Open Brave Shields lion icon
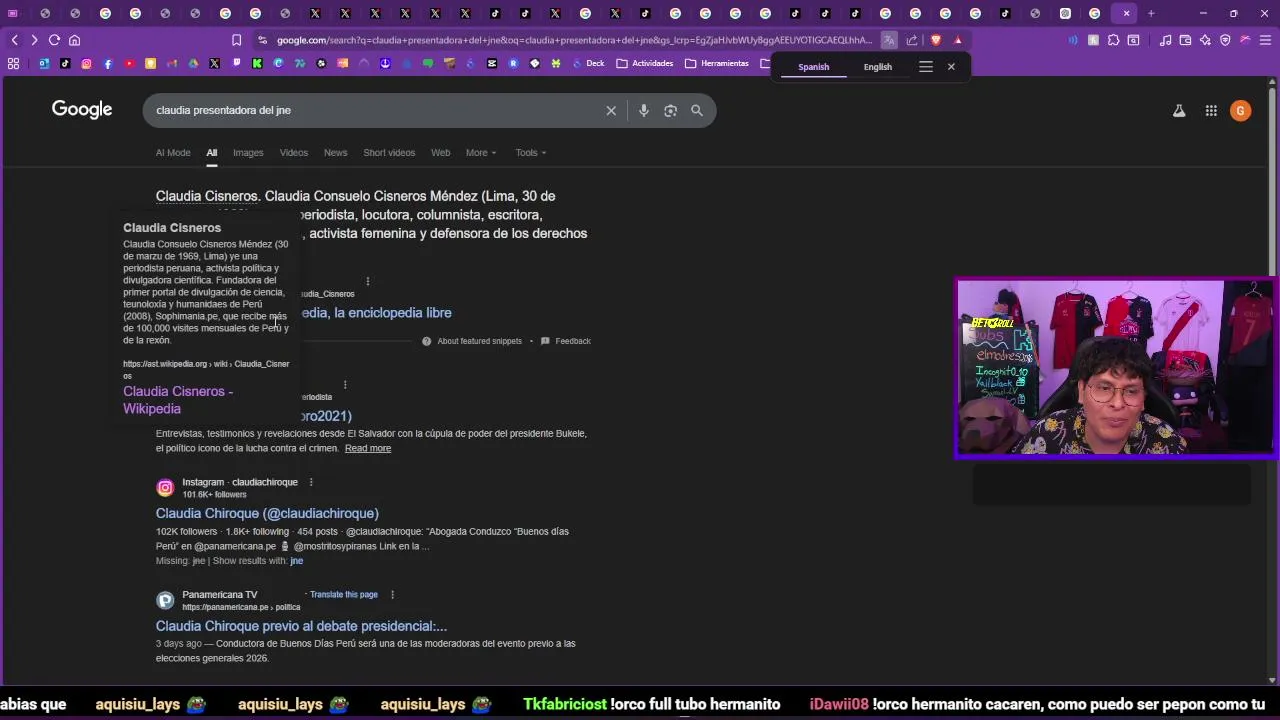 [936, 40]
